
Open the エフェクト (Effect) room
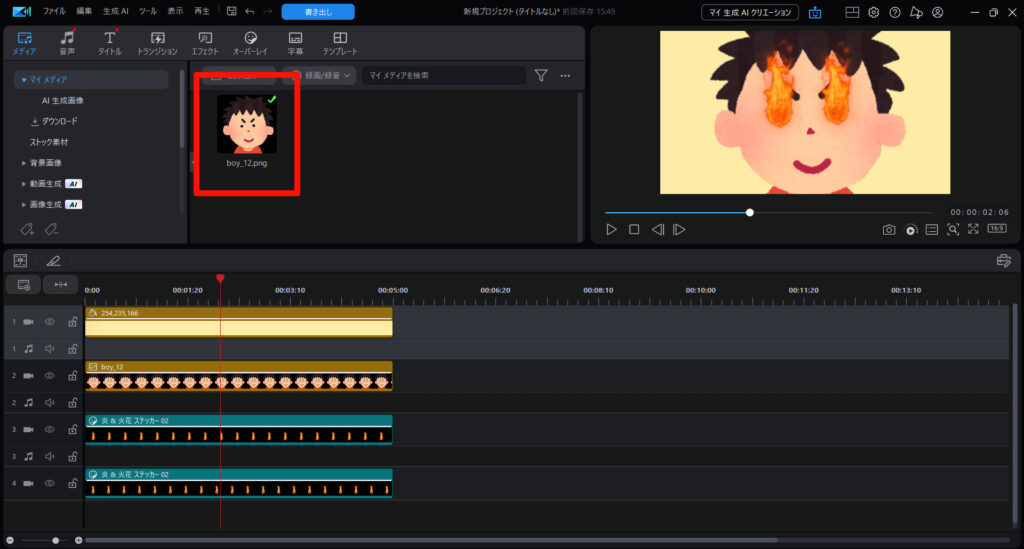pyautogui.click(x=204, y=43)
